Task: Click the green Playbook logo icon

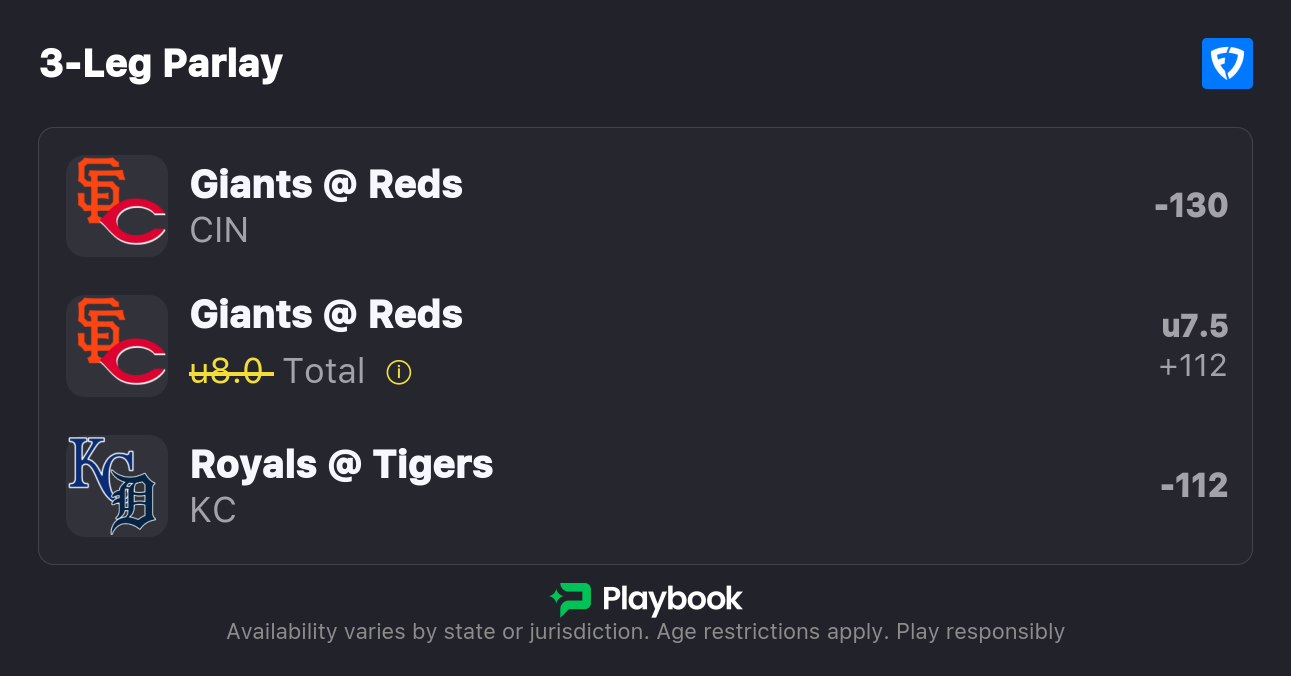Action: pyautogui.click(x=571, y=599)
